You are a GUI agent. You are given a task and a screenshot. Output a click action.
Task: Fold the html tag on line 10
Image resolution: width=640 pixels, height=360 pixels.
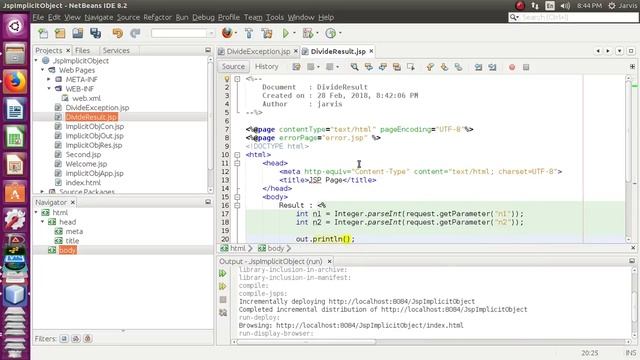tap(237, 155)
